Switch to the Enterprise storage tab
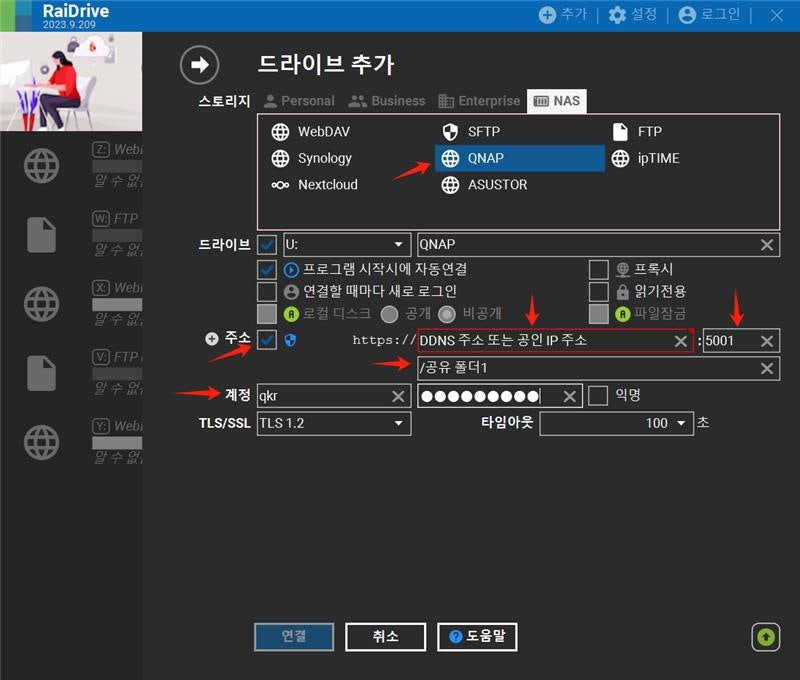This screenshot has height=680, width=800. pos(479,101)
